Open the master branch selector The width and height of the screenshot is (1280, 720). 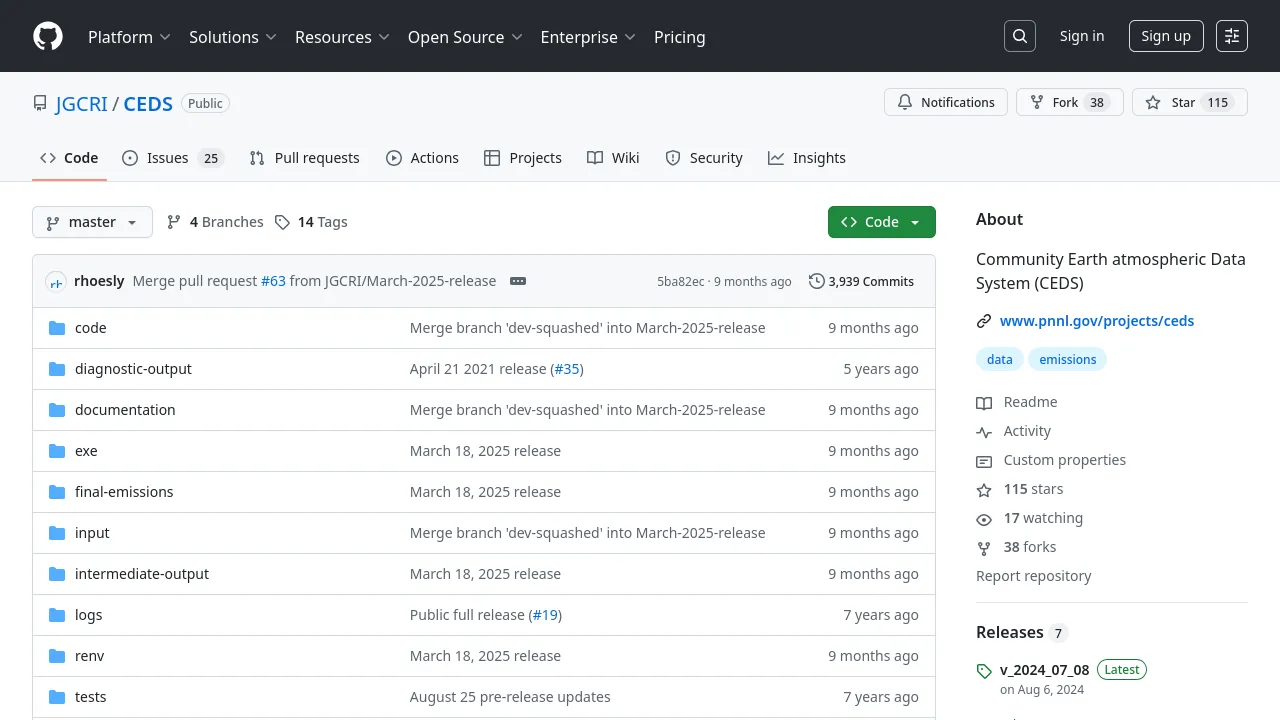coord(92,222)
